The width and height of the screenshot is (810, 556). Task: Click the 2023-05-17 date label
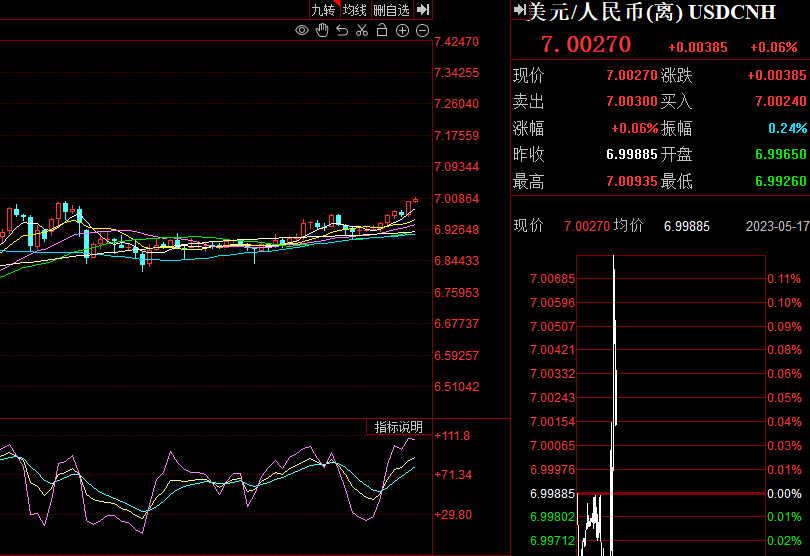tap(777, 226)
